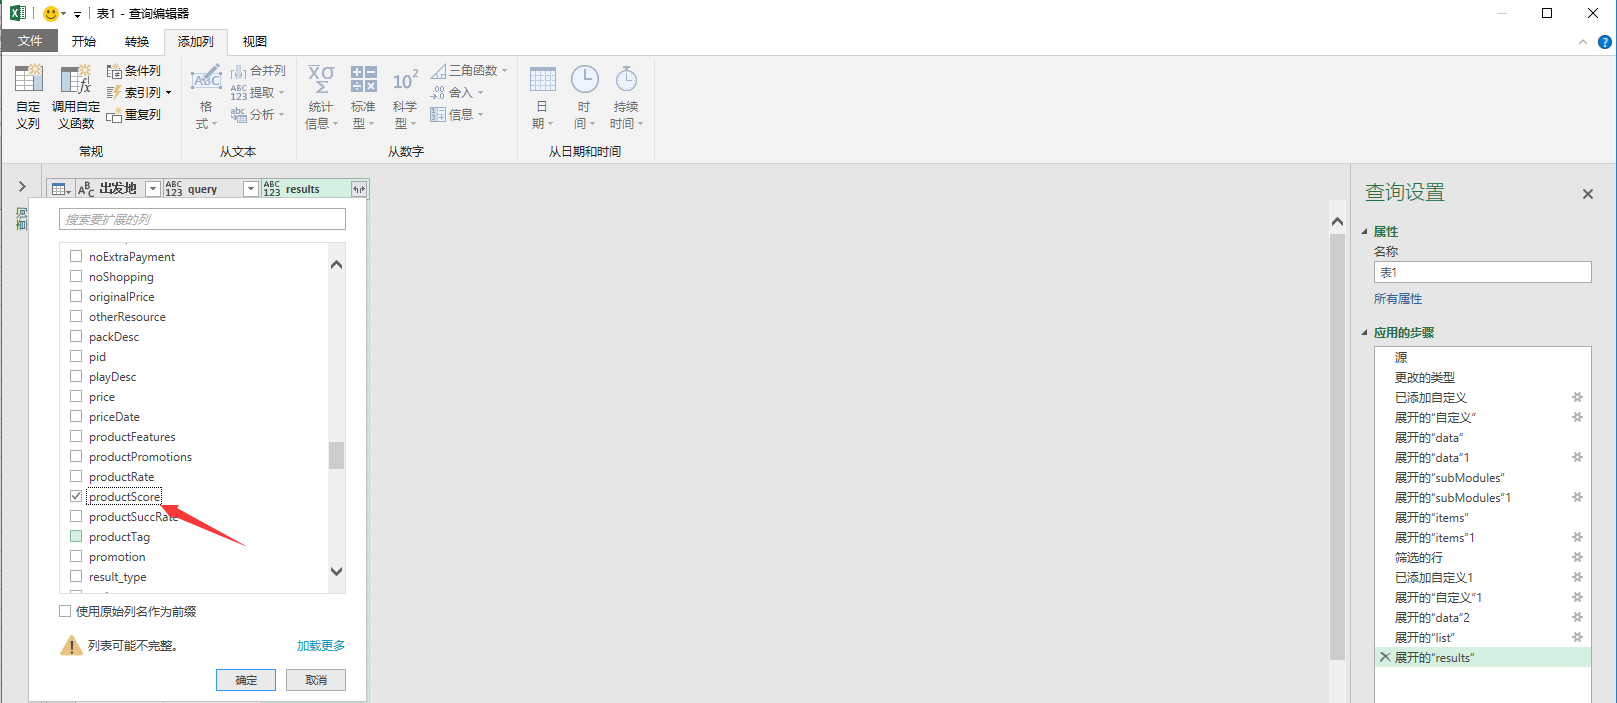Click the data grid scroll-up arrow
The image size is (1617, 703).
[x=1337, y=221]
